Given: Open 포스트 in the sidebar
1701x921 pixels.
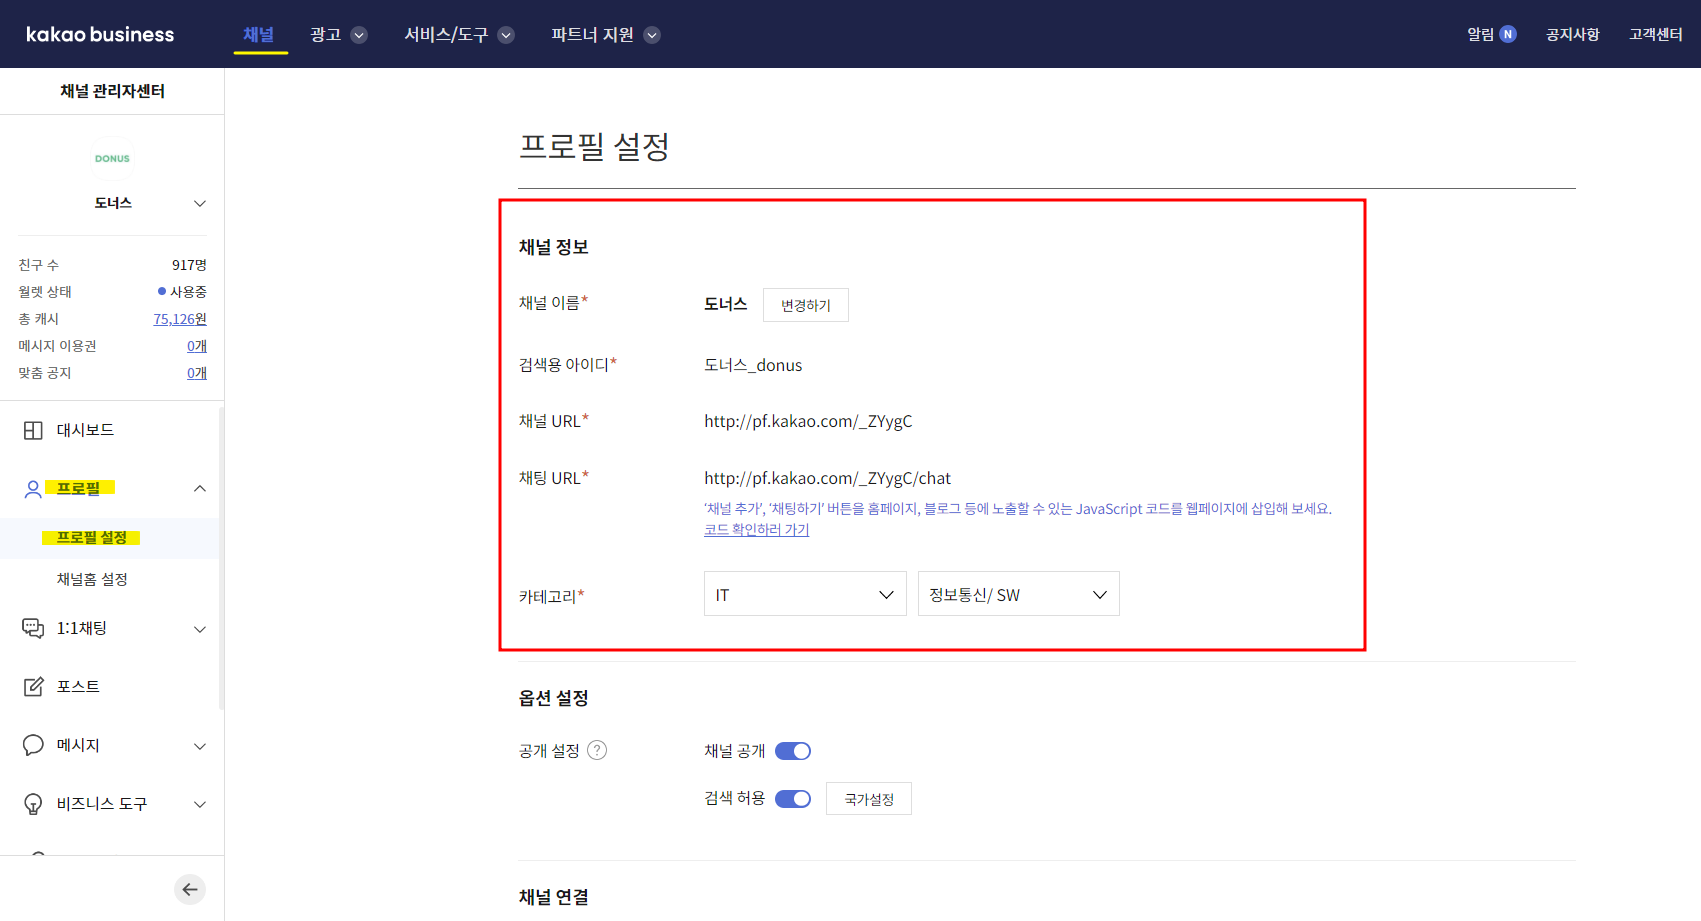Looking at the screenshot, I should [x=78, y=686].
